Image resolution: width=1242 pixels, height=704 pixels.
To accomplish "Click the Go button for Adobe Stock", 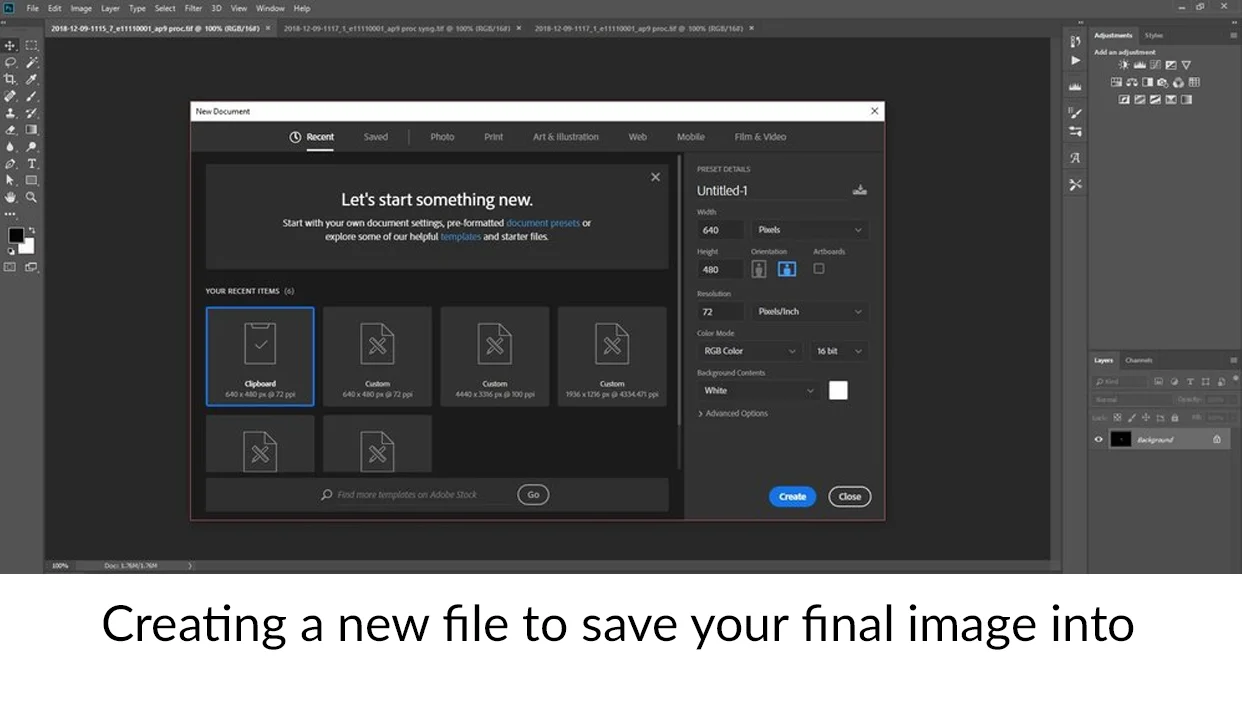I will (533, 494).
